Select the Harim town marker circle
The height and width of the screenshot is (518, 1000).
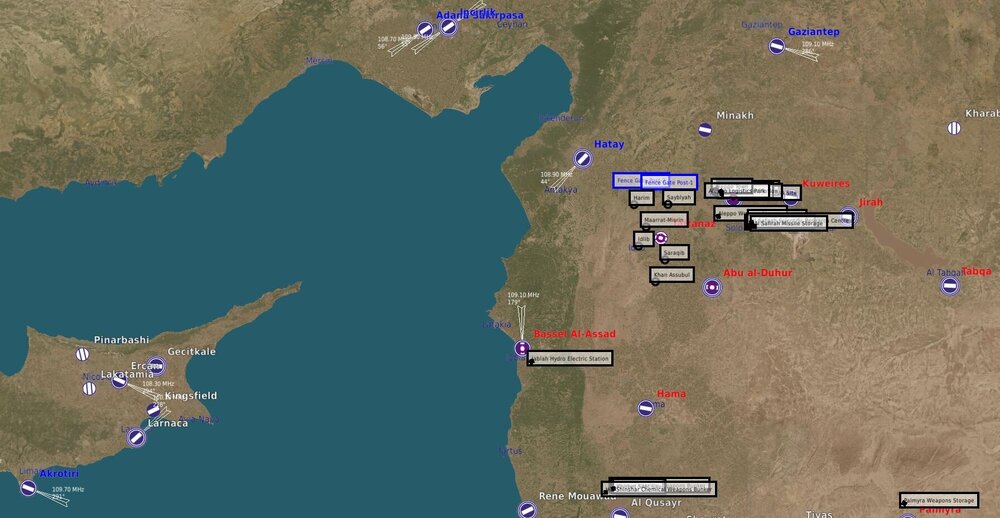[634, 205]
